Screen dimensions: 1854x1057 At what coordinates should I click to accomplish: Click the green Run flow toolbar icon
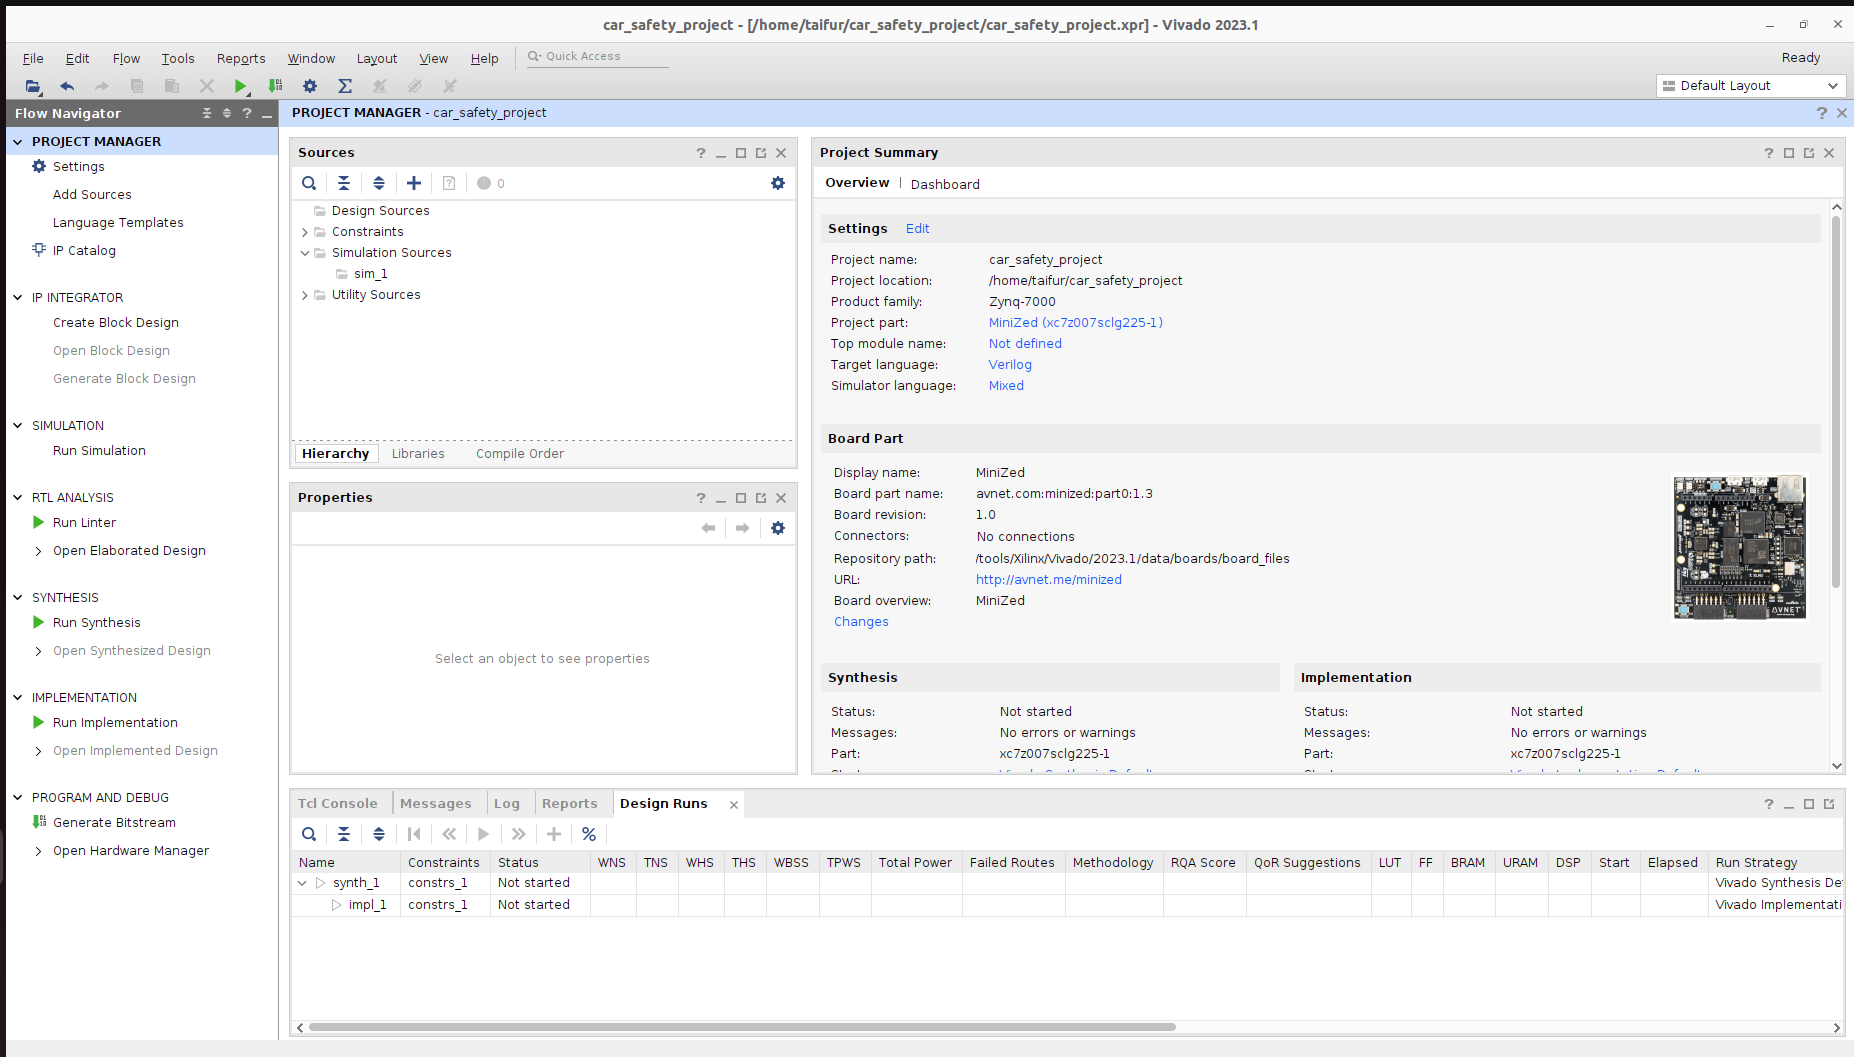240,86
